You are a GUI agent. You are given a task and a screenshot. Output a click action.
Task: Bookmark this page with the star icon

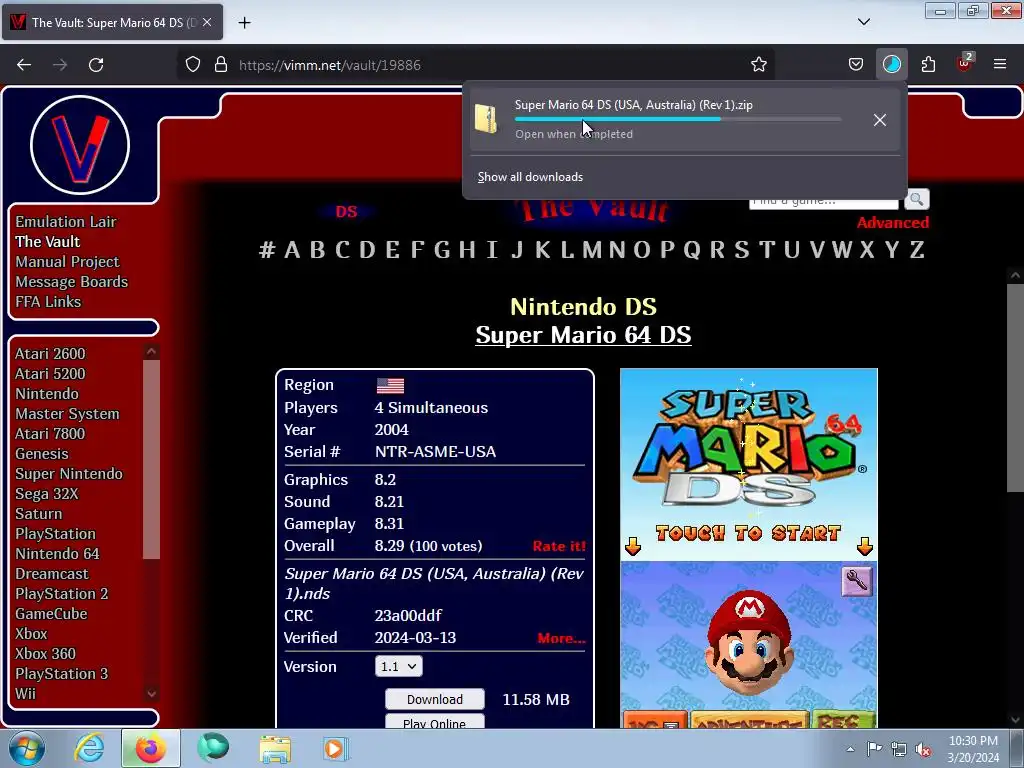758,65
